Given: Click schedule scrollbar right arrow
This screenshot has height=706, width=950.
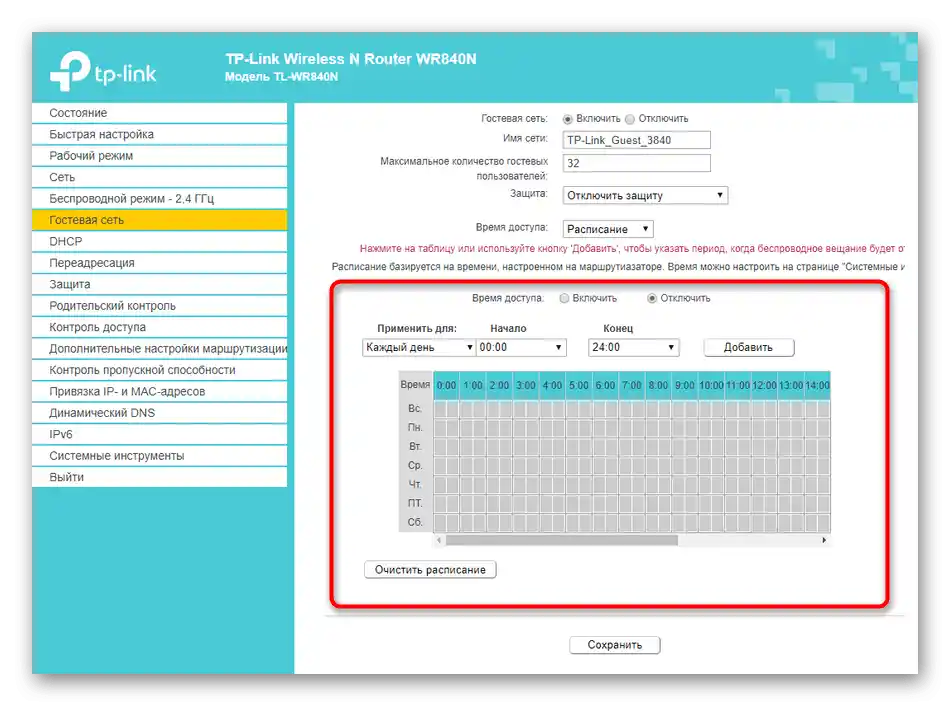Looking at the screenshot, I should (824, 540).
